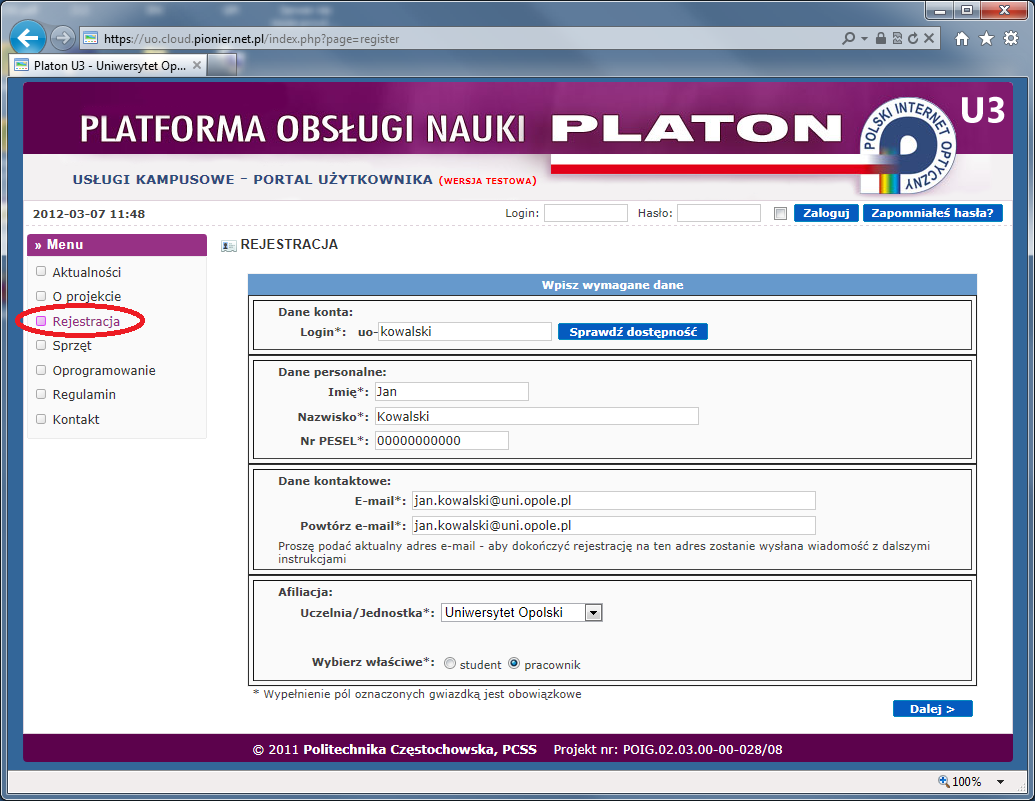Open browser Tools gear icon
This screenshot has width=1035, height=801.
pos(1011,38)
